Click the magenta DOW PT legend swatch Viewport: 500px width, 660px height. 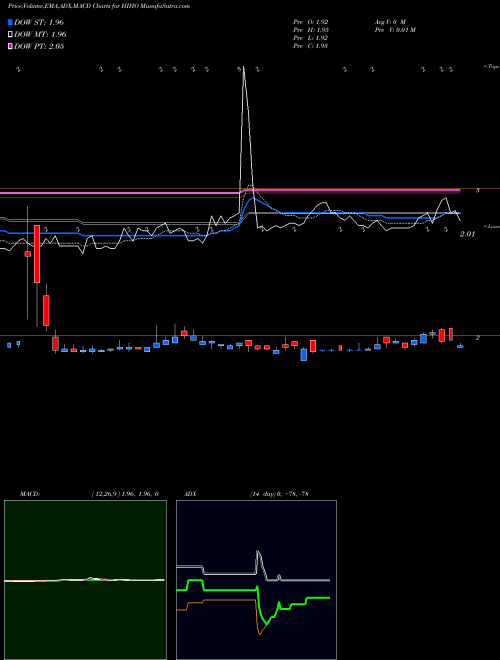click(x=11, y=46)
